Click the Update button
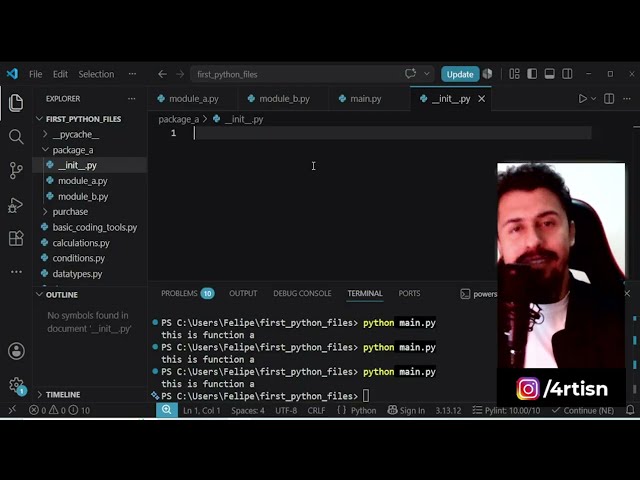The image size is (640, 480). [x=460, y=74]
